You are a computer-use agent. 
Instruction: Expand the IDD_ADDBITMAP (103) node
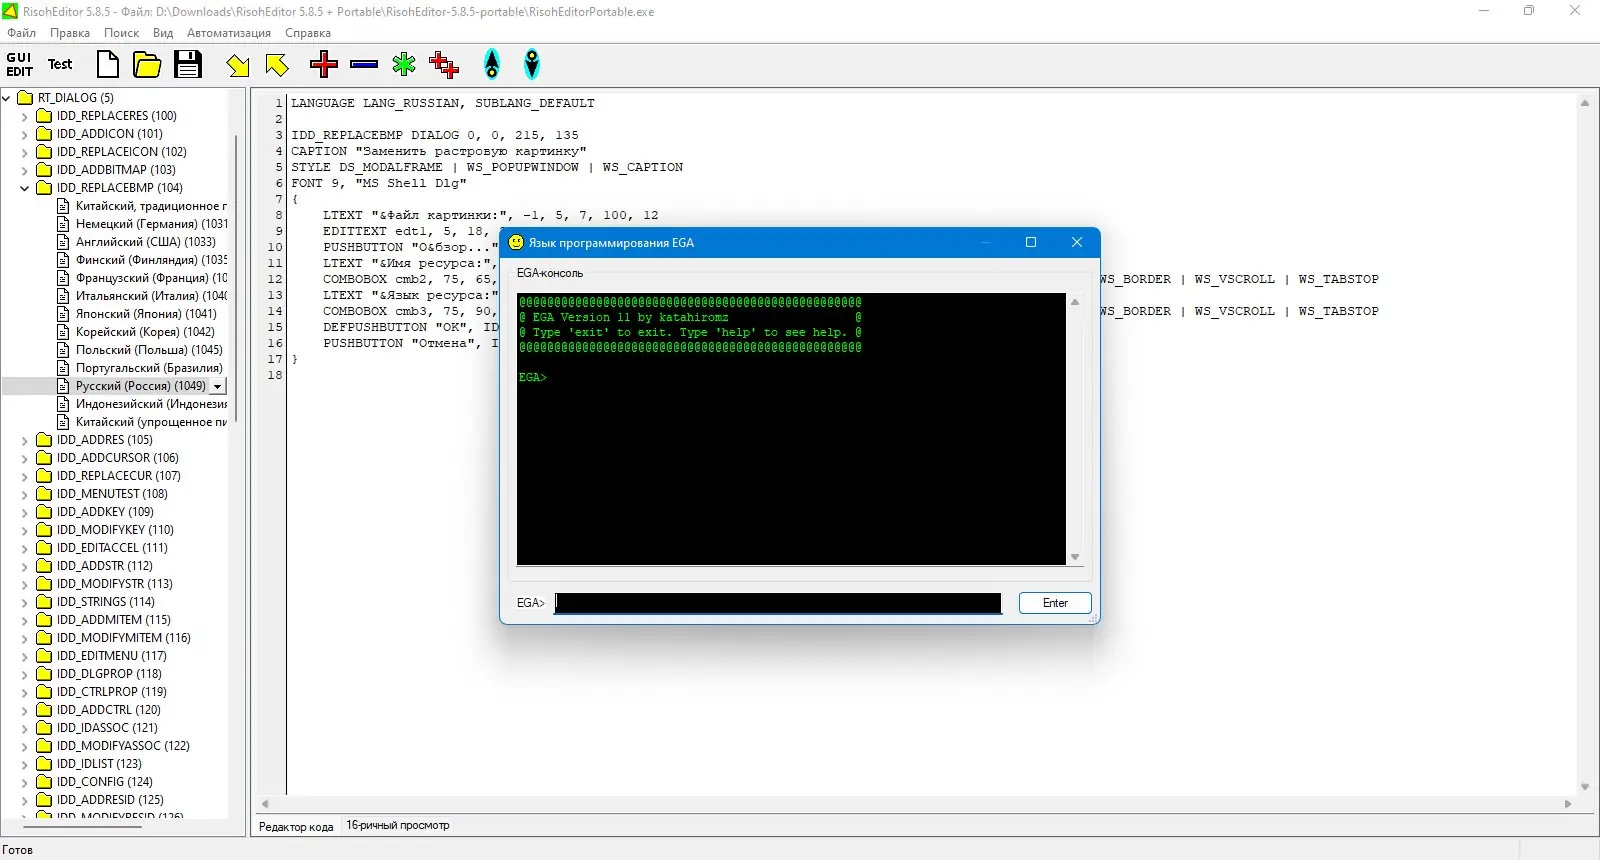(x=25, y=170)
